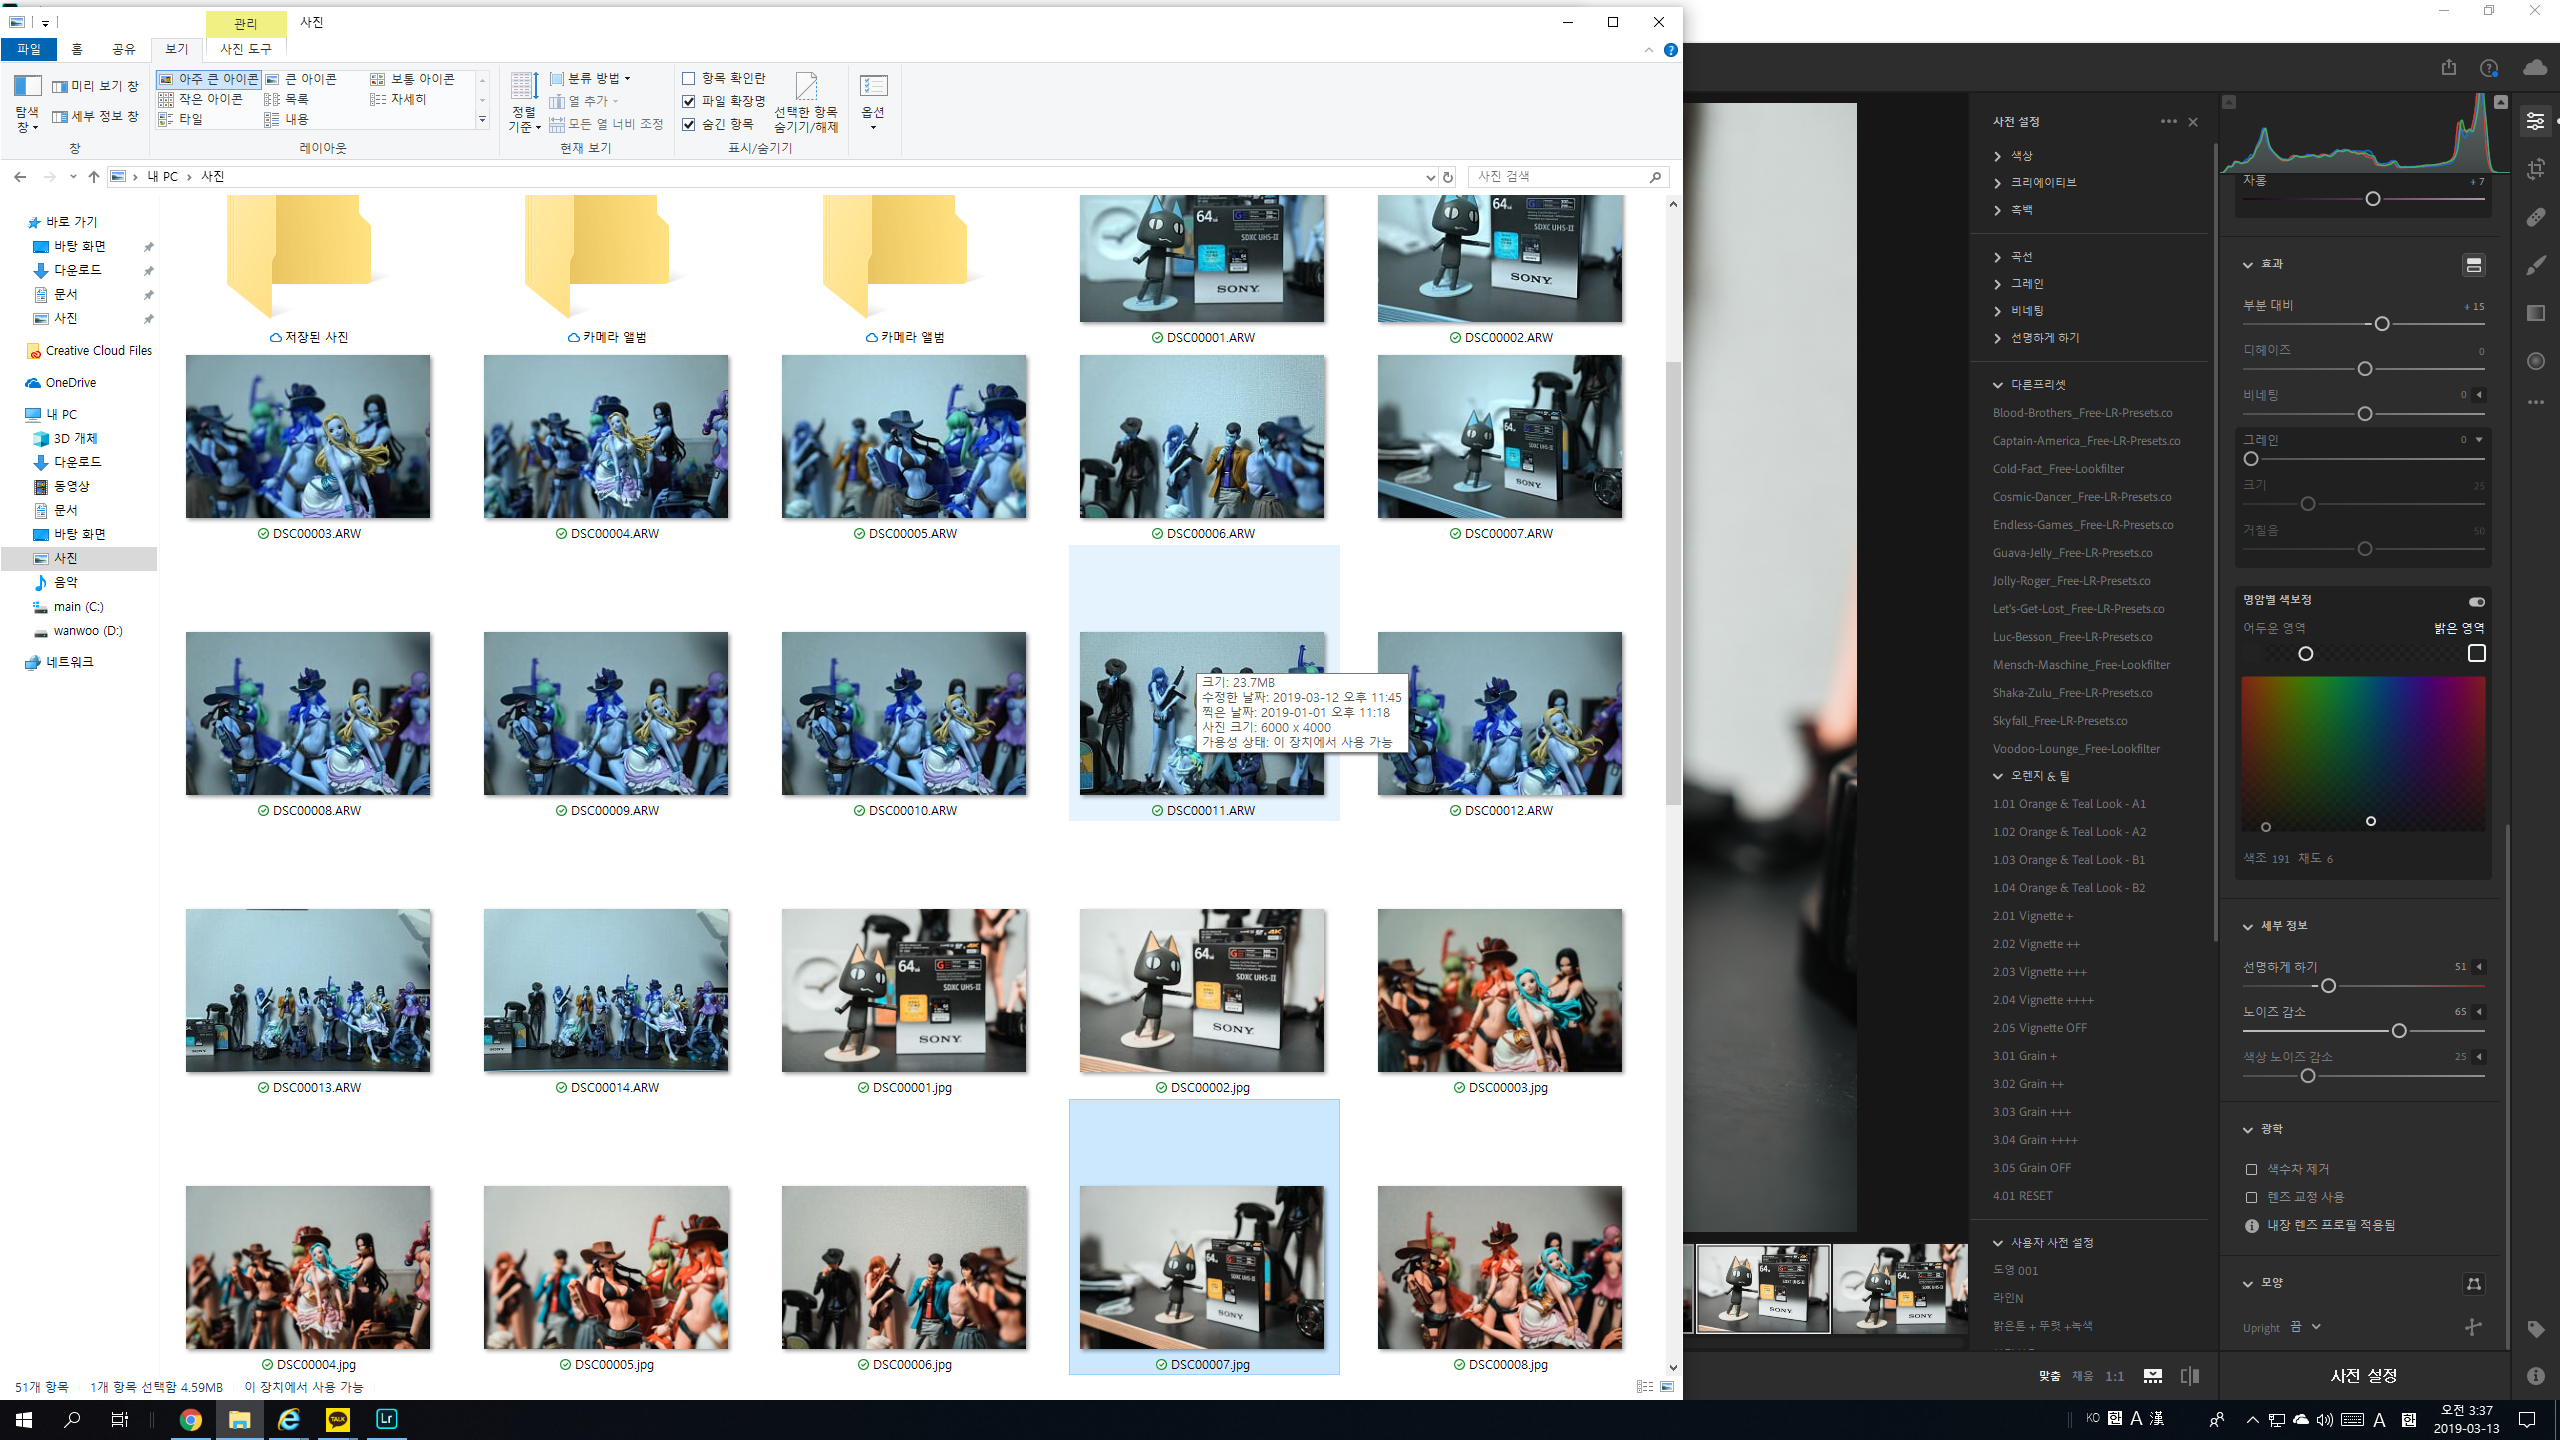This screenshot has height=1440, width=2560.
Task: Open the Help icon in Lightroom header
Action: 2489,68
